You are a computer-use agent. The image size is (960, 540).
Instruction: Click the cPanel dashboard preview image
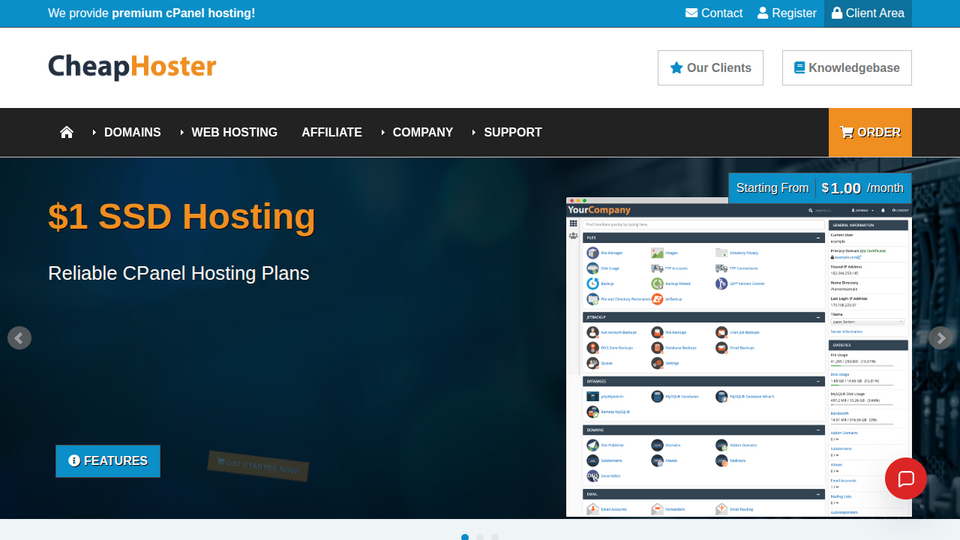click(738, 357)
